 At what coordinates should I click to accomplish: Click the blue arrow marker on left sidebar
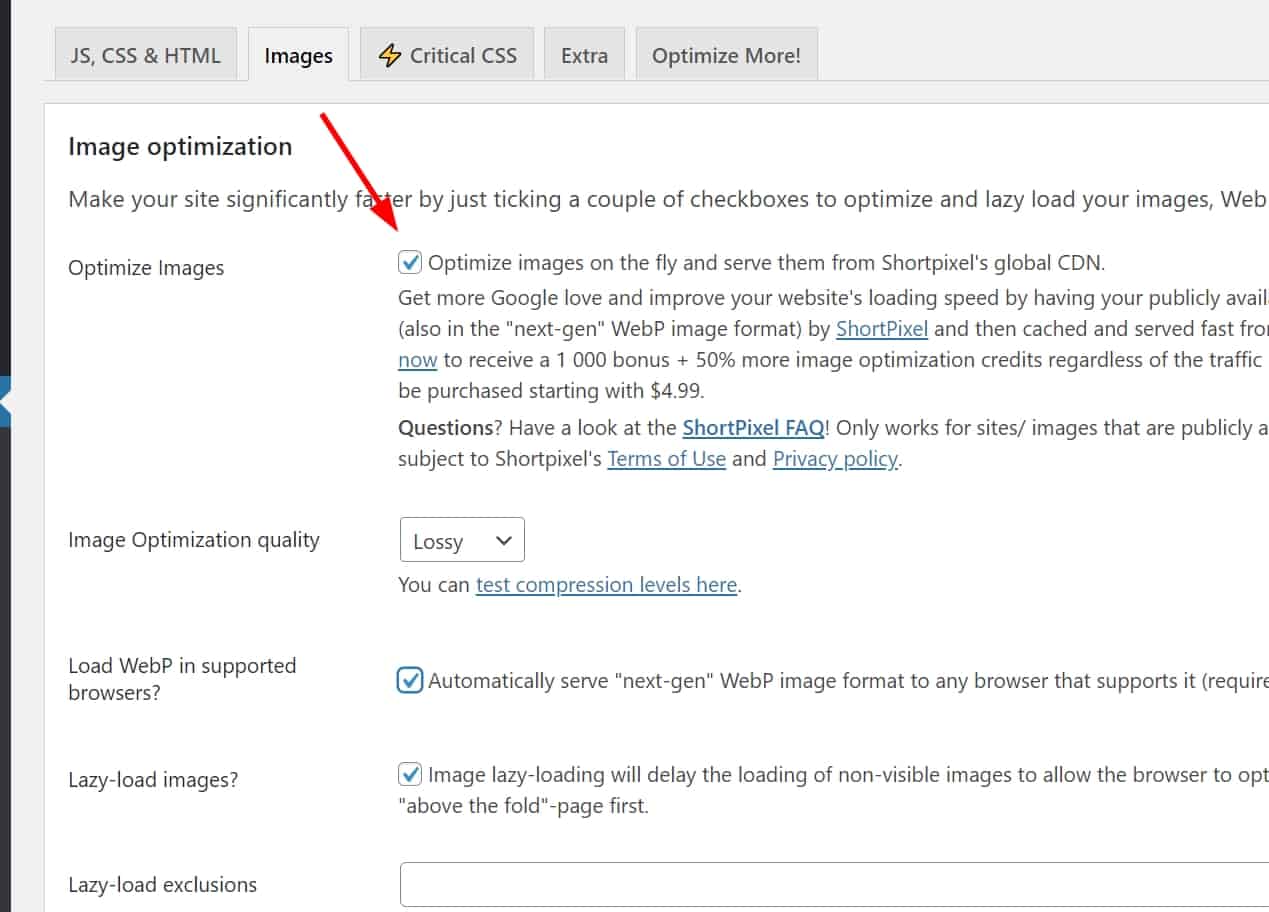coord(5,402)
